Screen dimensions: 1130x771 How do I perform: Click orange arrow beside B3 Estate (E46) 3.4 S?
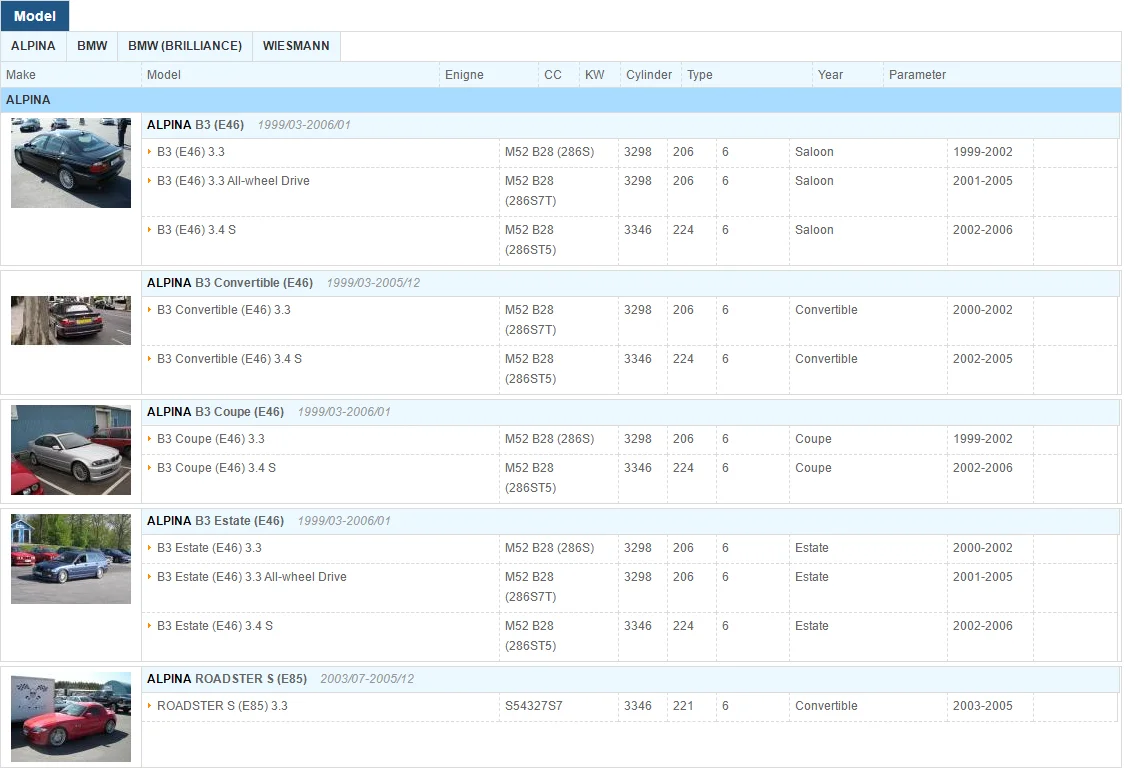click(149, 625)
